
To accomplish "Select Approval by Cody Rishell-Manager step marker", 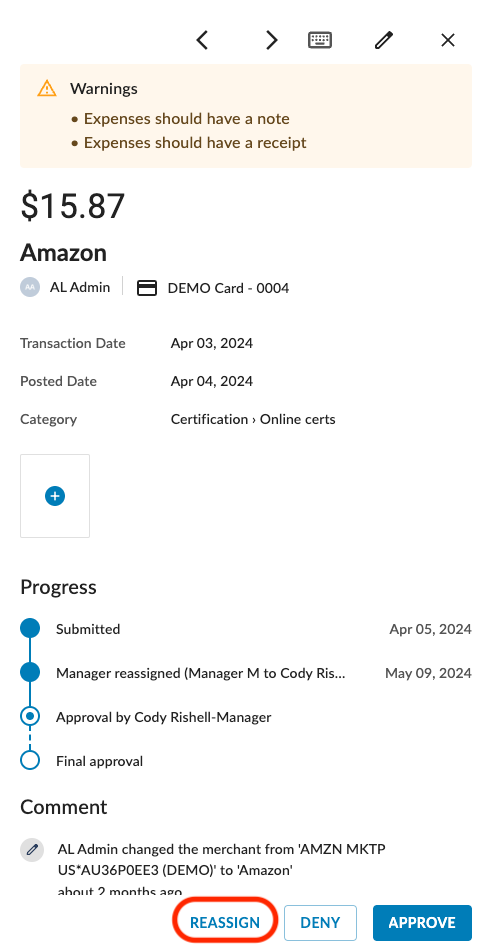I will [x=30, y=716].
